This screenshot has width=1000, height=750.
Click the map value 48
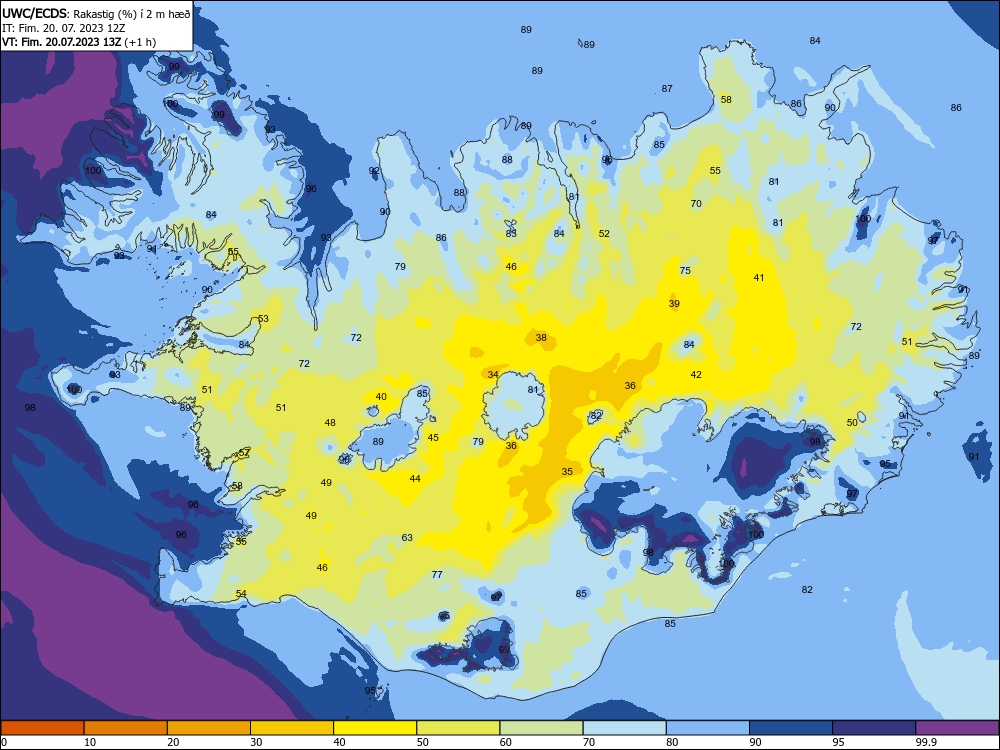[330, 422]
